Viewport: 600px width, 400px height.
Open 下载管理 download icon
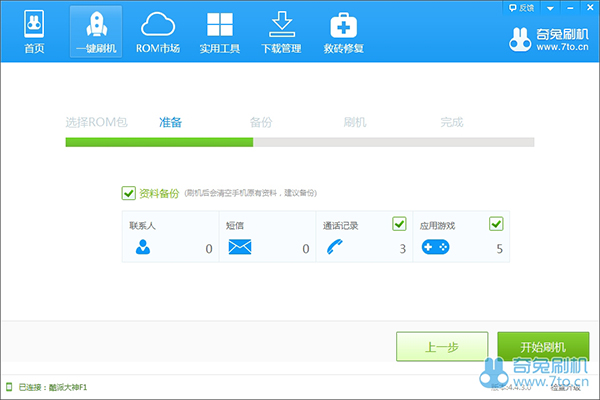(282, 24)
